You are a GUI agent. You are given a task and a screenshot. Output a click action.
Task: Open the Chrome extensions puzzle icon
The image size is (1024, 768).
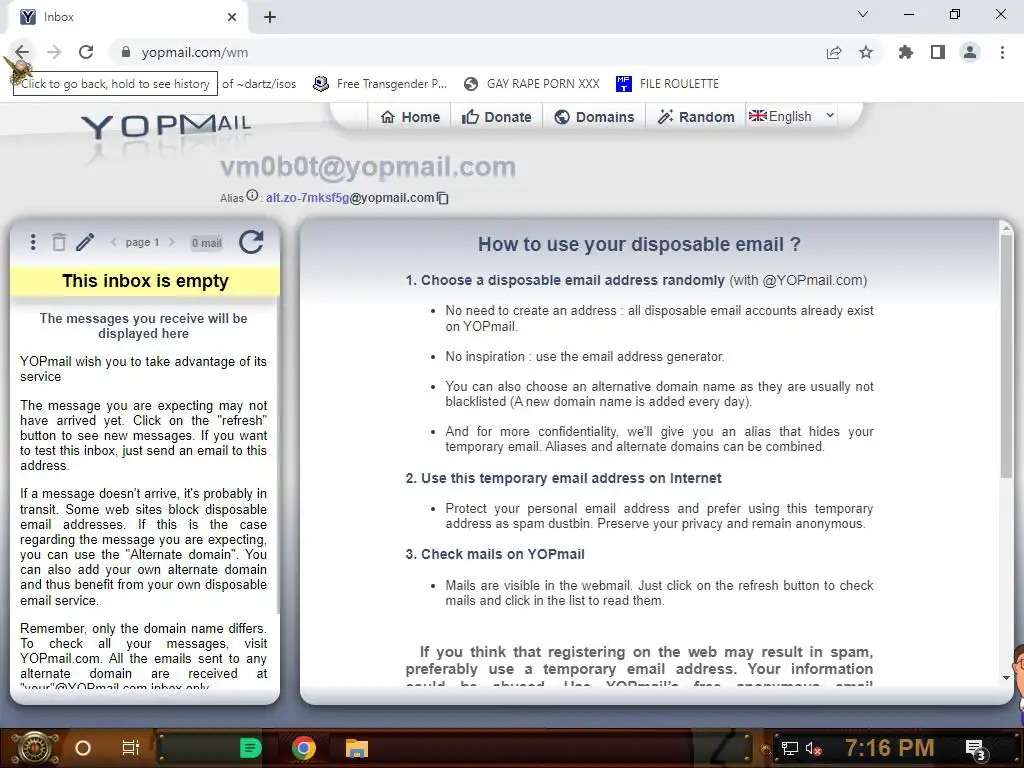tap(906, 52)
